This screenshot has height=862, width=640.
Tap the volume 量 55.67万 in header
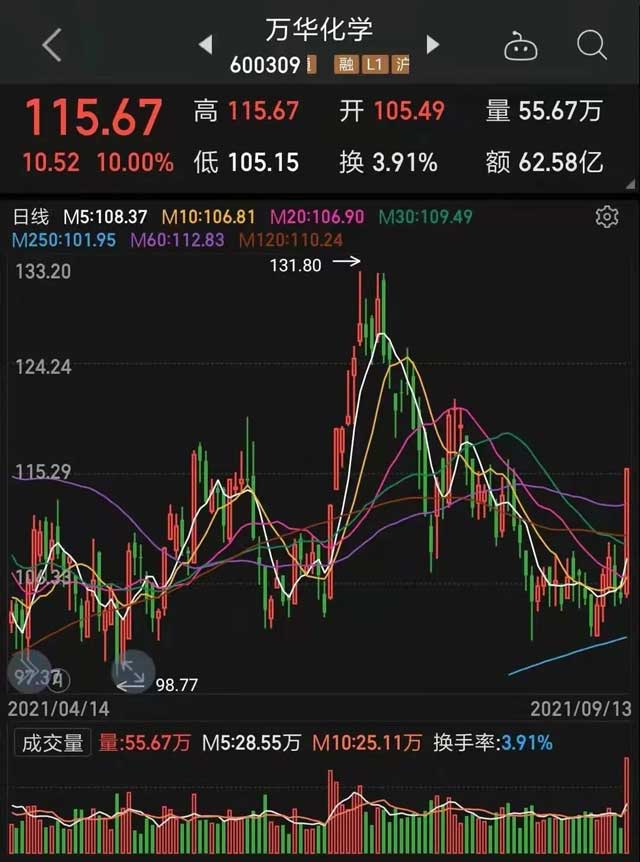pyautogui.click(x=544, y=111)
